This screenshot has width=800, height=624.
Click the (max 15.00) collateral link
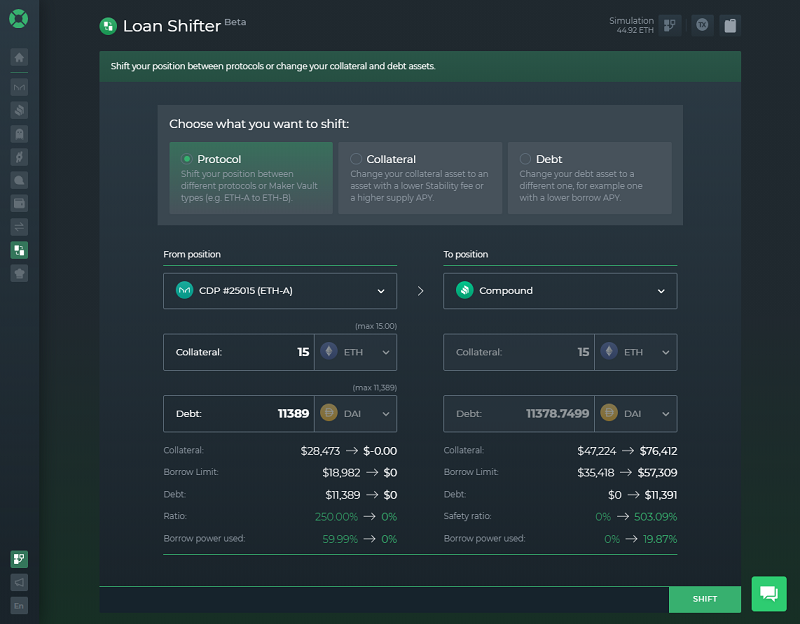pos(376,326)
